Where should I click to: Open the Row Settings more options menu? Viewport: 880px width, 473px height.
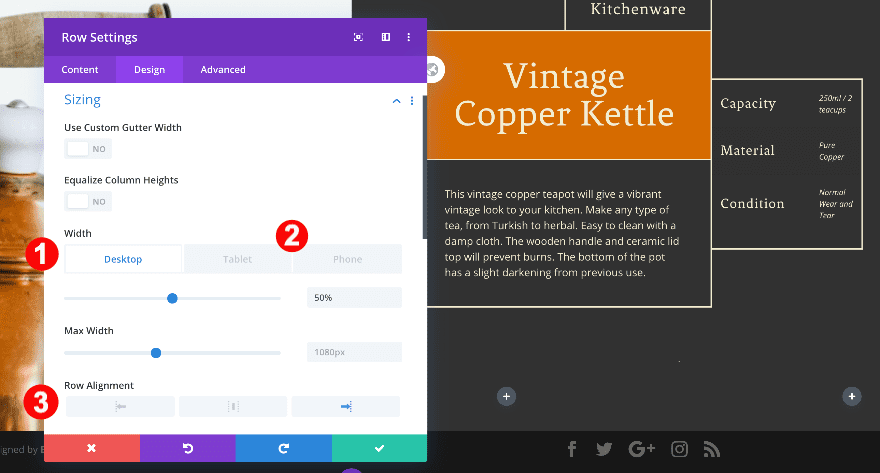pos(409,37)
